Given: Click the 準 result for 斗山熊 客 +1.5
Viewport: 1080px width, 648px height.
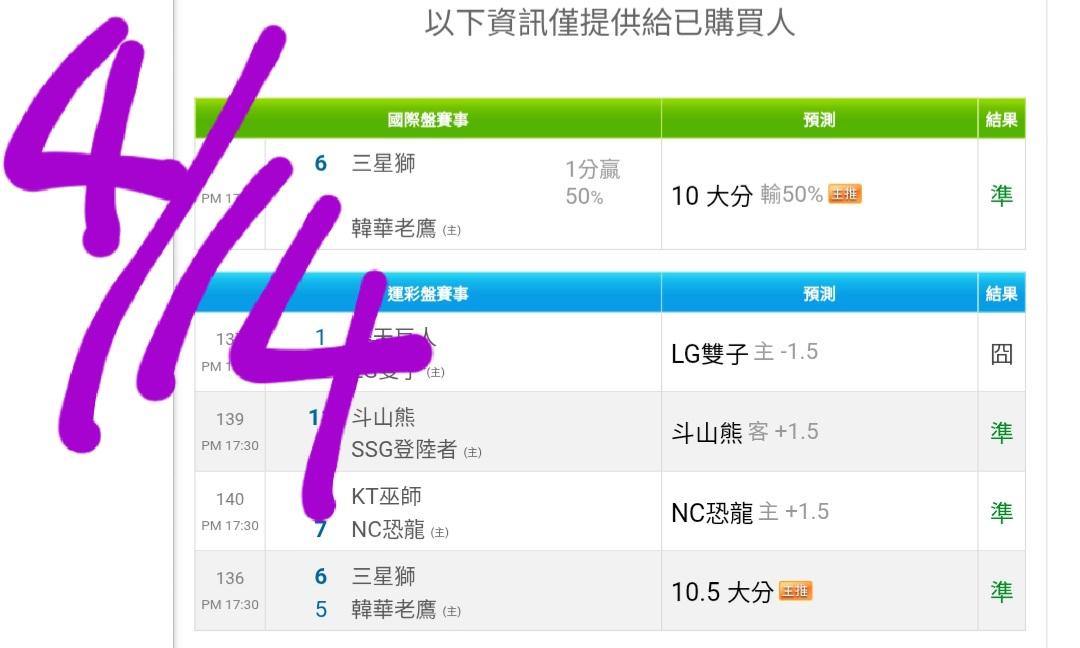Looking at the screenshot, I should 1001,432.
